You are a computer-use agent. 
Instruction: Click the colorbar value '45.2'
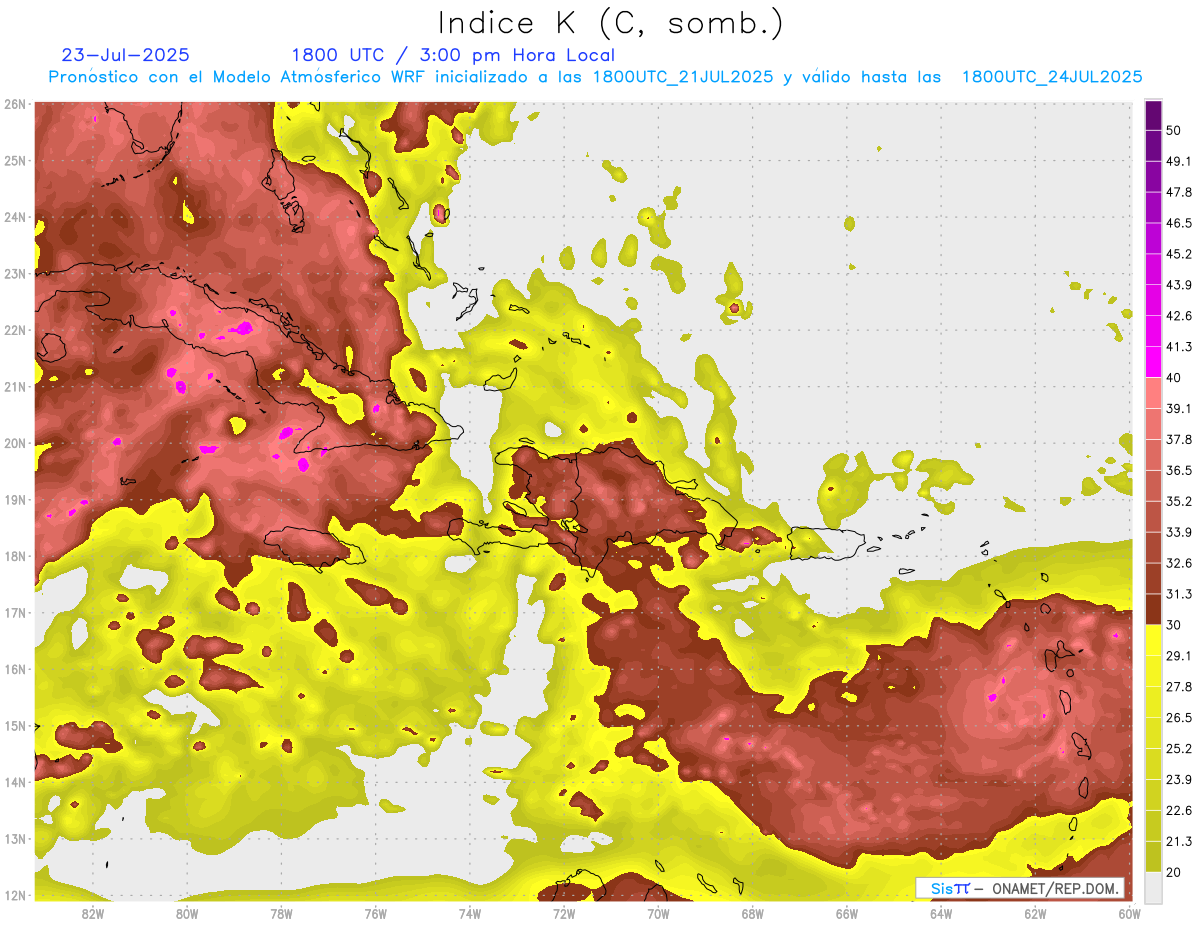(x=1178, y=254)
